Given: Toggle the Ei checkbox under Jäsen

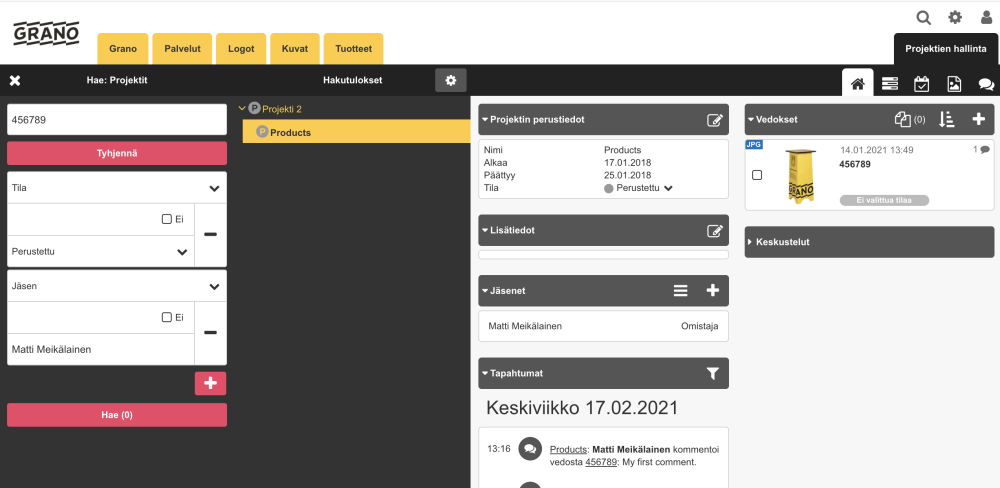Looking at the screenshot, I should point(166,317).
